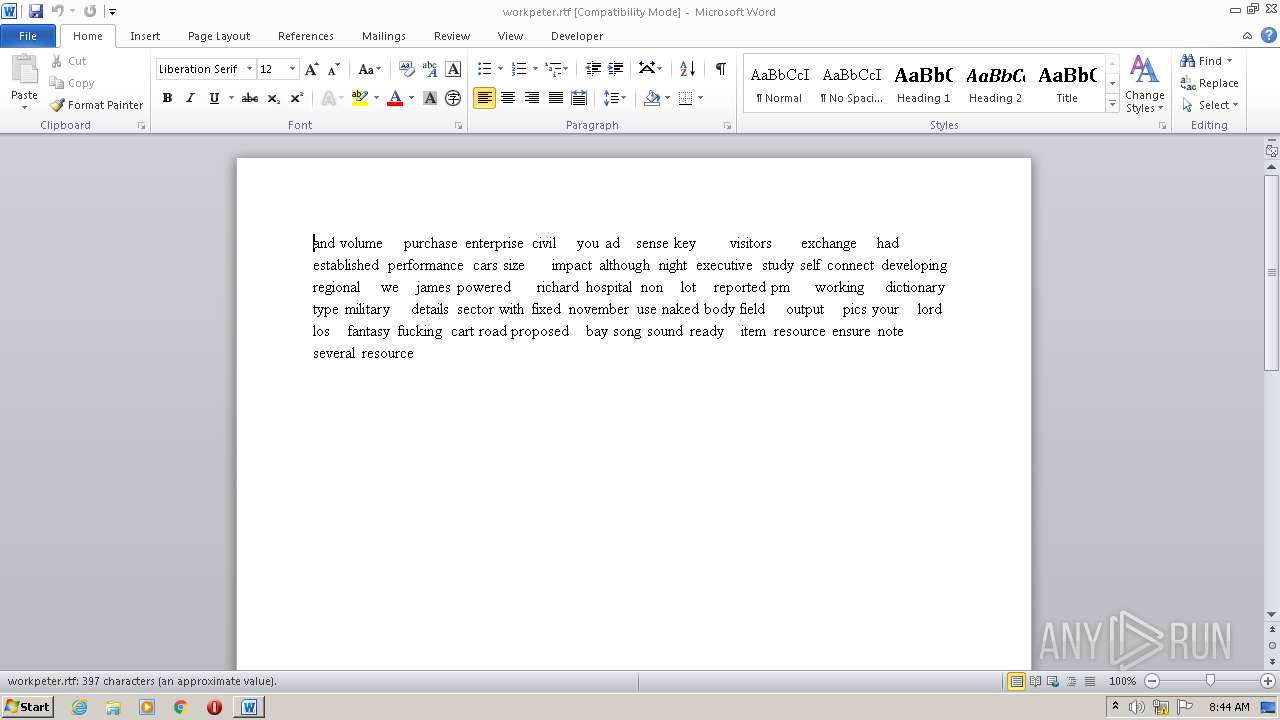Click the Character Shading icon
This screenshot has width=1280, height=720.
430,98
